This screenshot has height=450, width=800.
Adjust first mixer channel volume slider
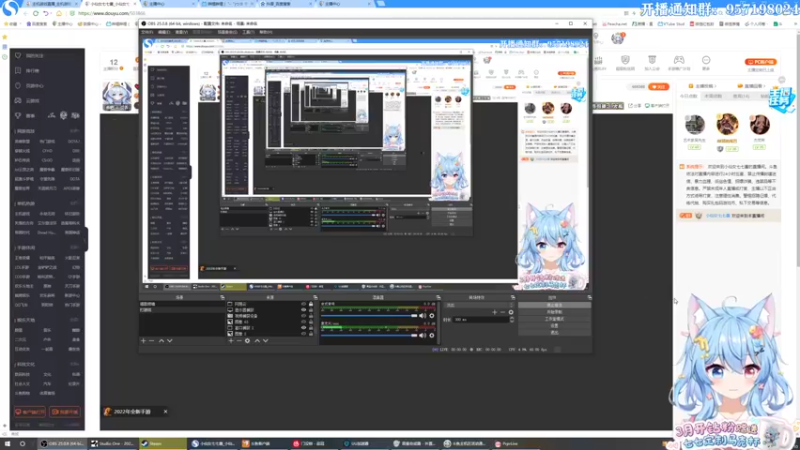coord(369,316)
